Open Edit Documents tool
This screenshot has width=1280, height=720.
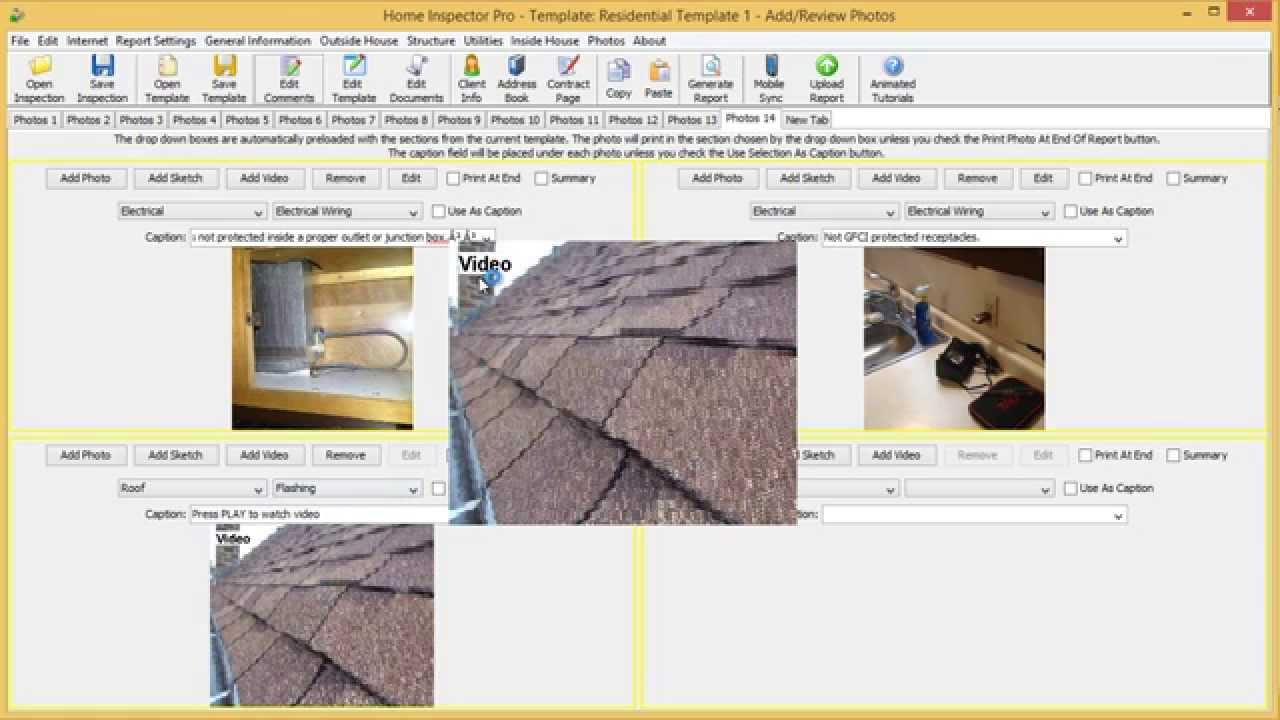coord(416,79)
